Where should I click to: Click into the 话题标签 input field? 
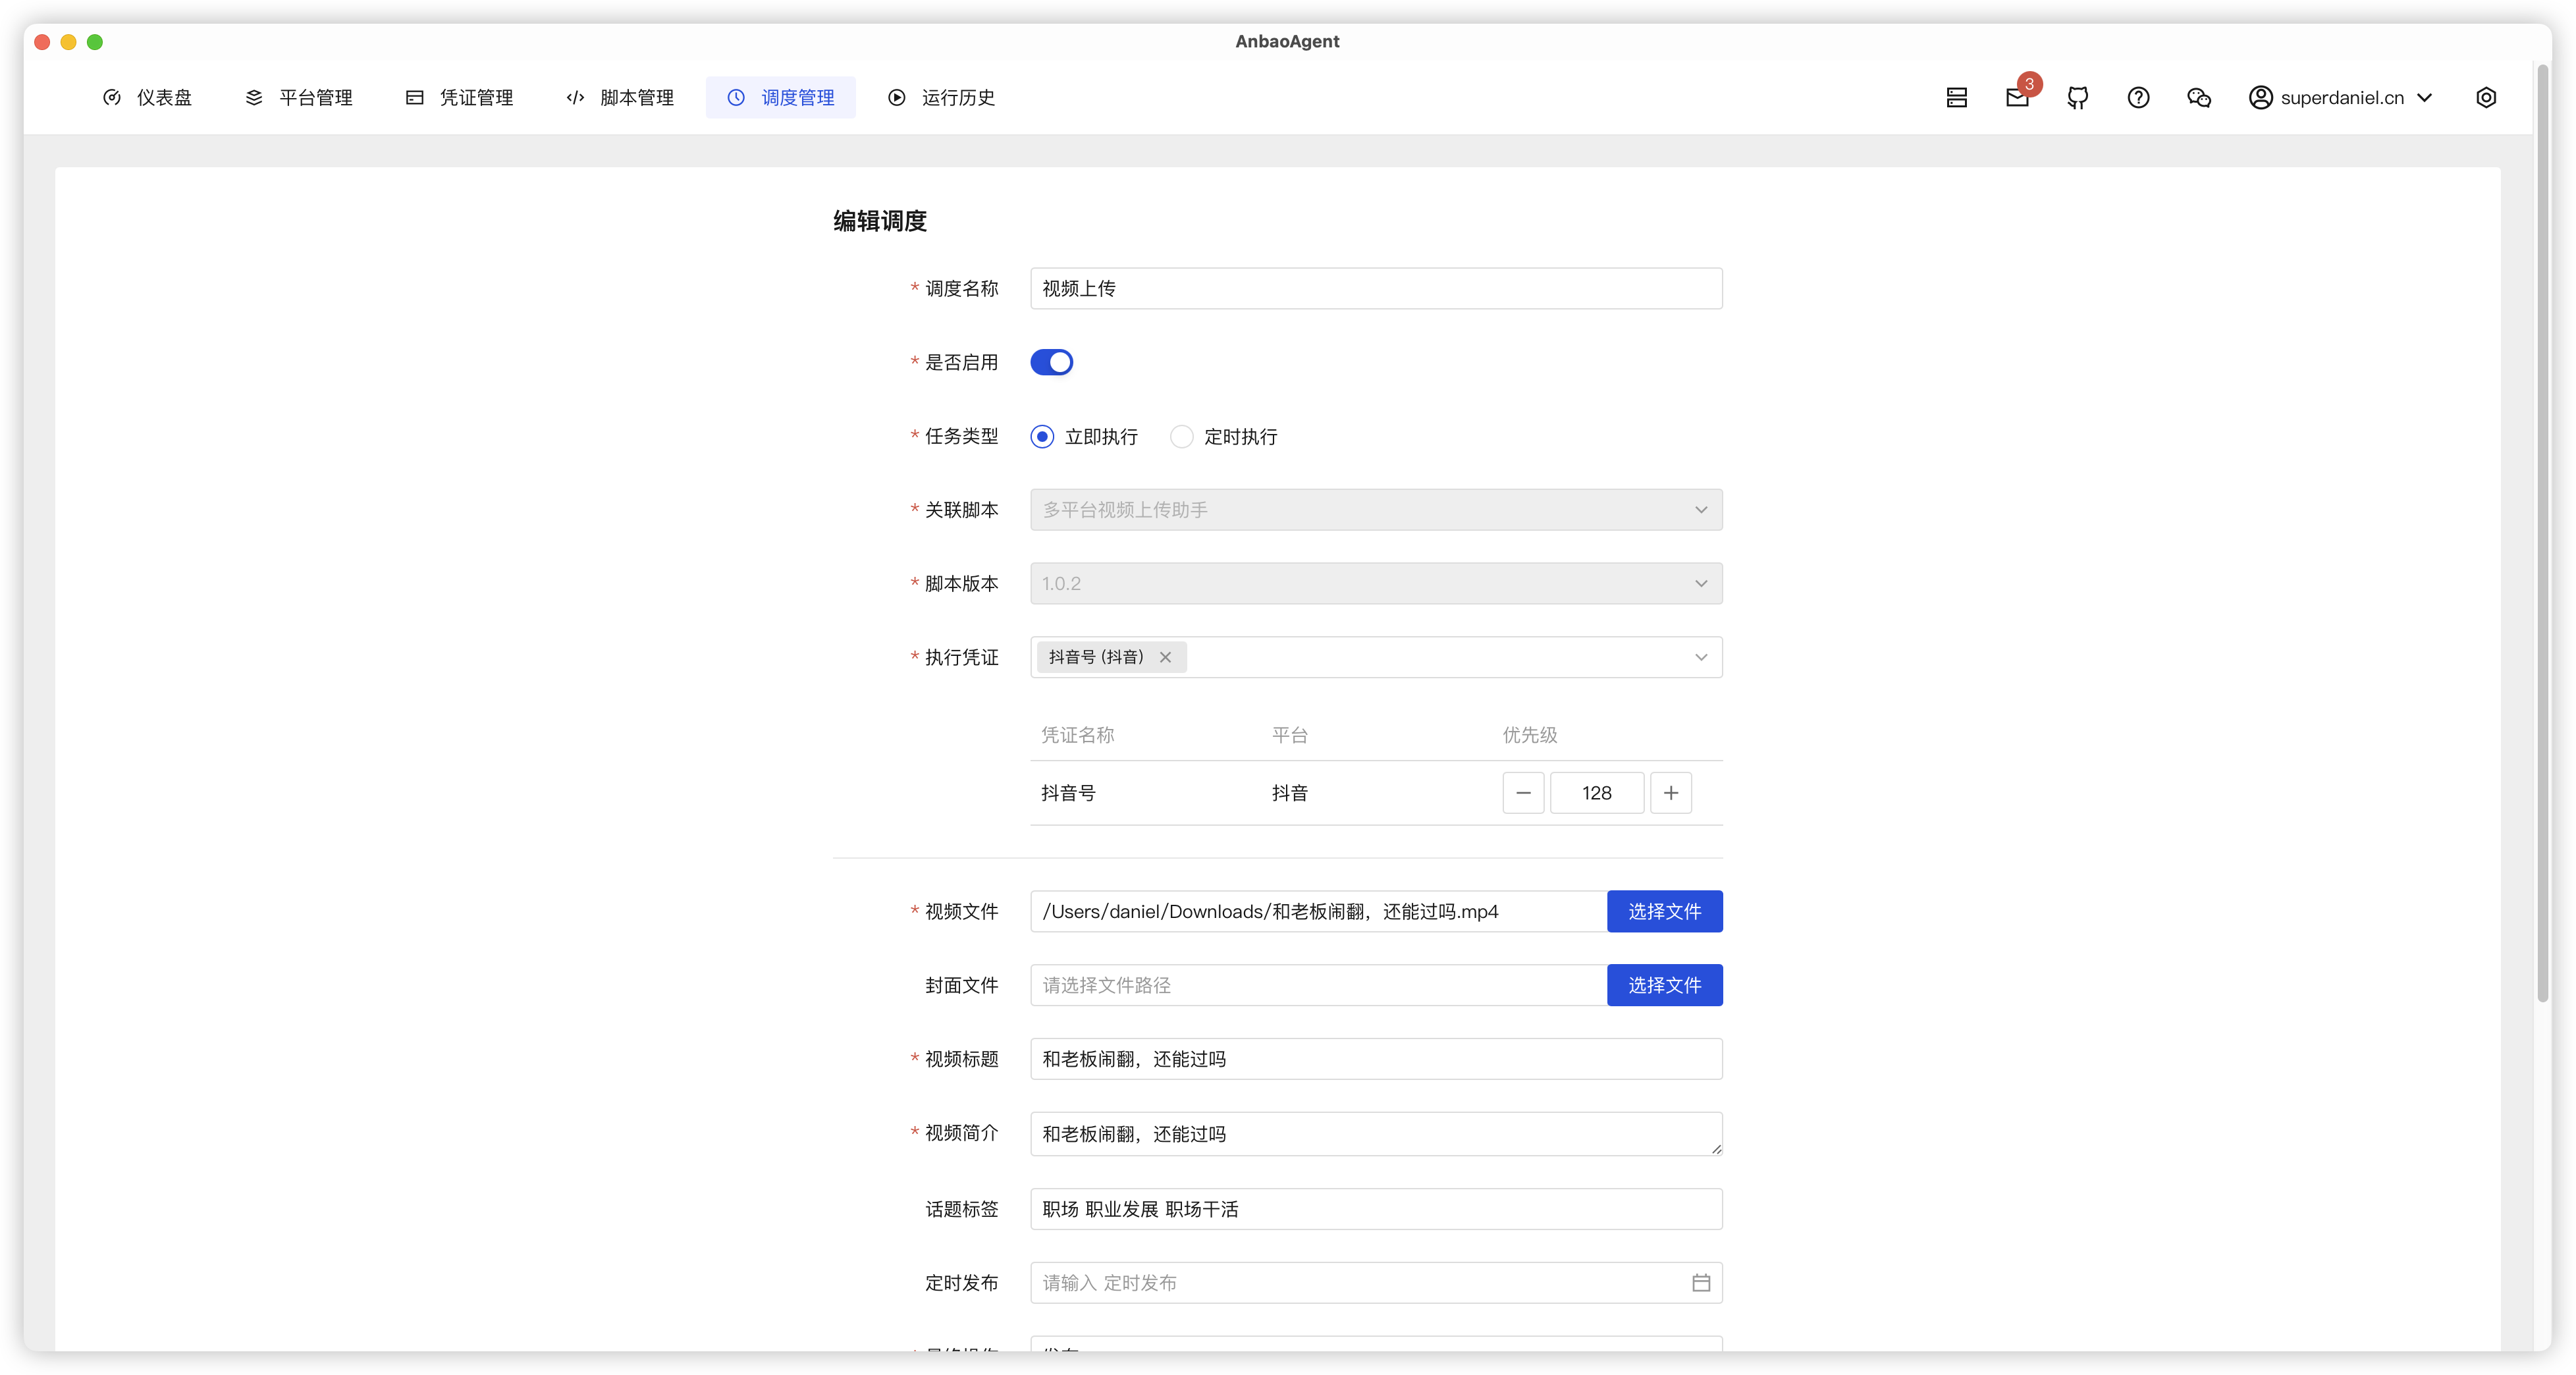coord(1376,1209)
